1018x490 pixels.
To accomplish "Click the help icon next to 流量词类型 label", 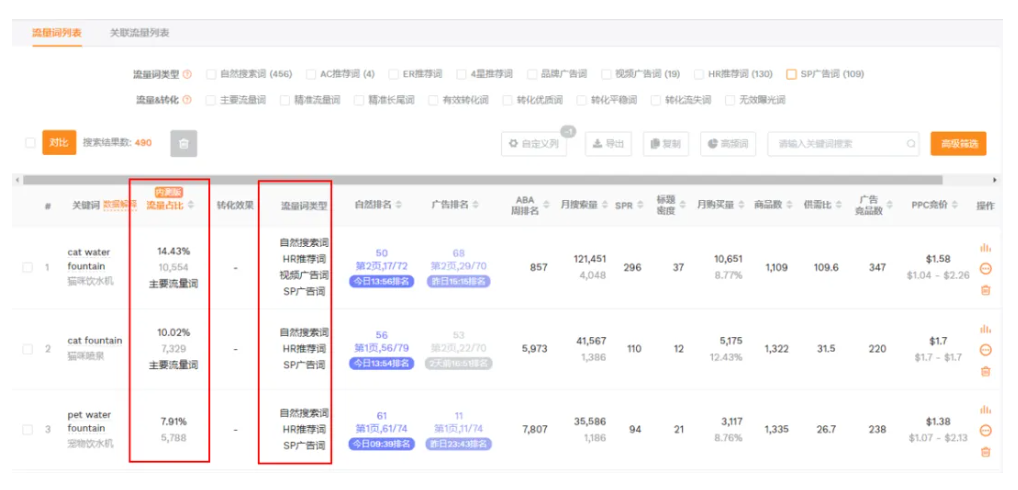I will point(188,74).
